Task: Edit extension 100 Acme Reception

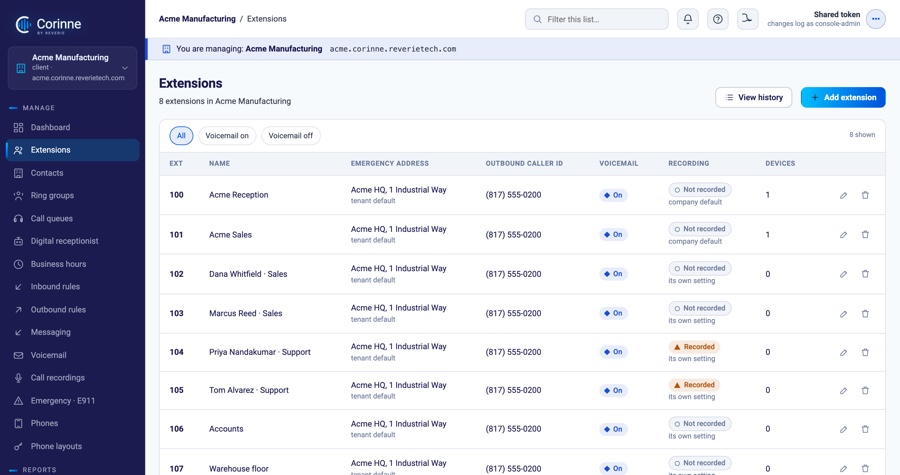Action: point(843,196)
